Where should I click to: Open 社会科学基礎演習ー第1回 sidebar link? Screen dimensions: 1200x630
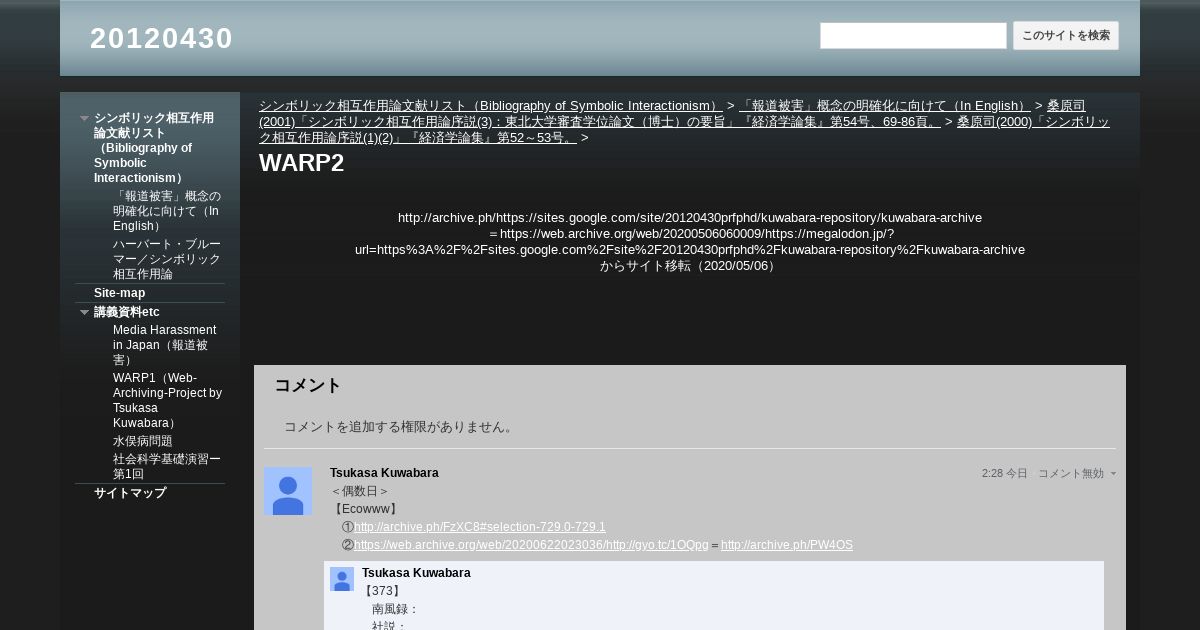click(x=167, y=466)
